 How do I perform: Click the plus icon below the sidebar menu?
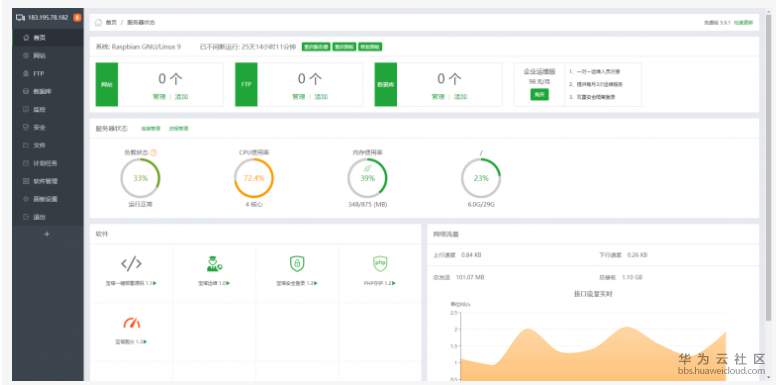pos(48,234)
